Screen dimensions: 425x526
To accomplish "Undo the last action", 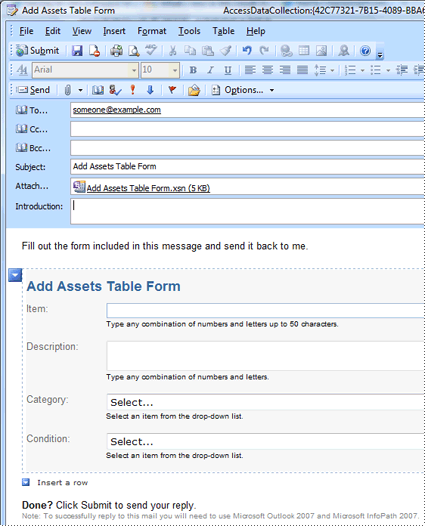I will (x=247, y=51).
